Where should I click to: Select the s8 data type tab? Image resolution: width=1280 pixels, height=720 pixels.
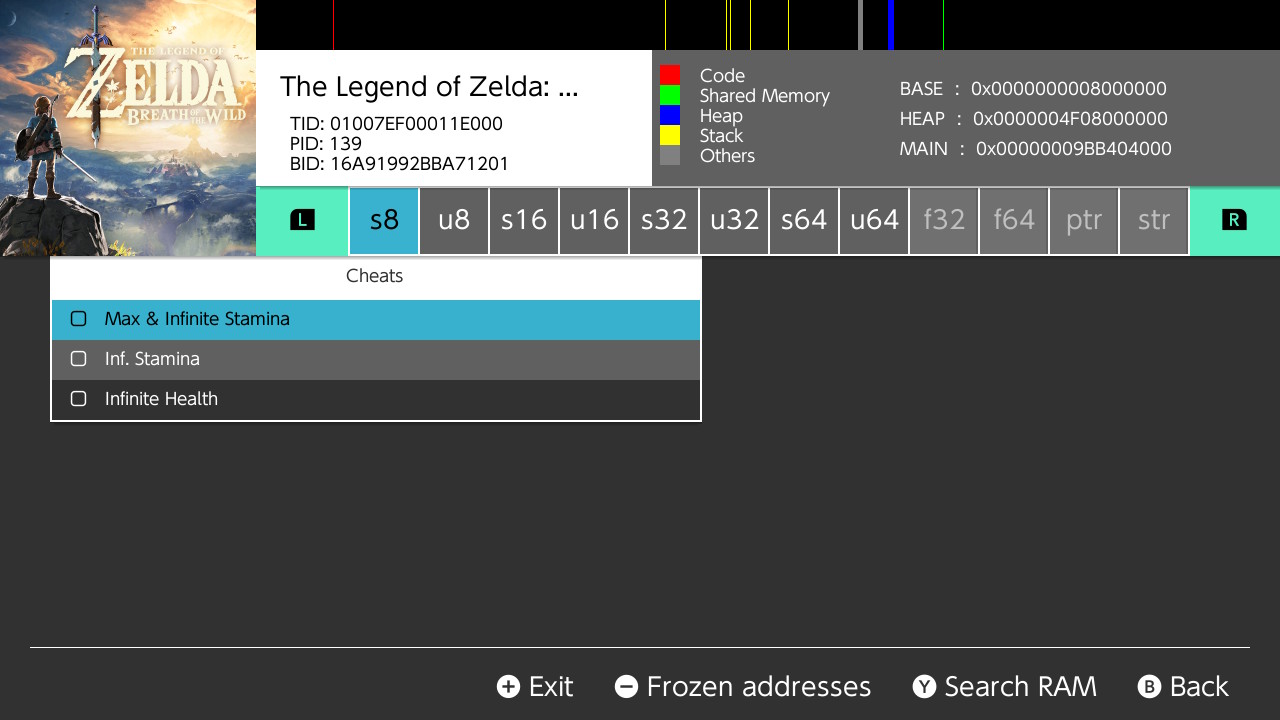tap(384, 221)
